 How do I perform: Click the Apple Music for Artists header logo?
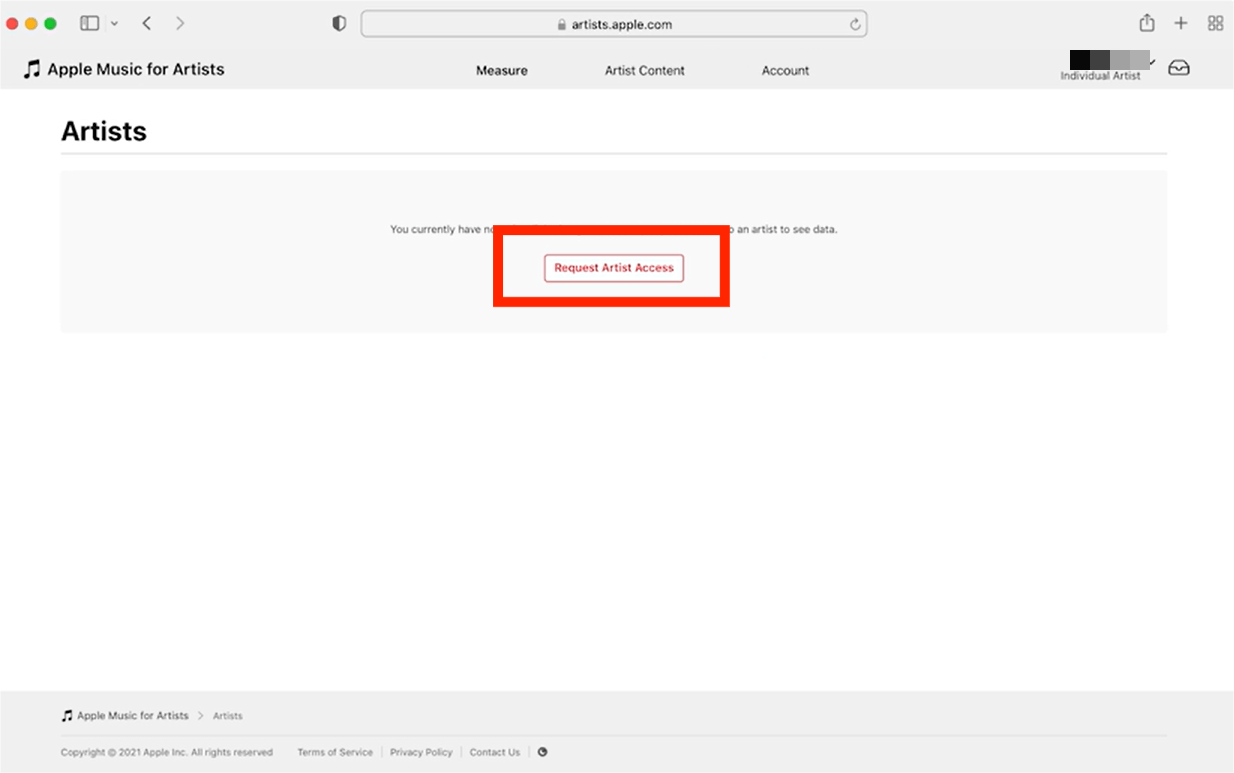(124, 69)
